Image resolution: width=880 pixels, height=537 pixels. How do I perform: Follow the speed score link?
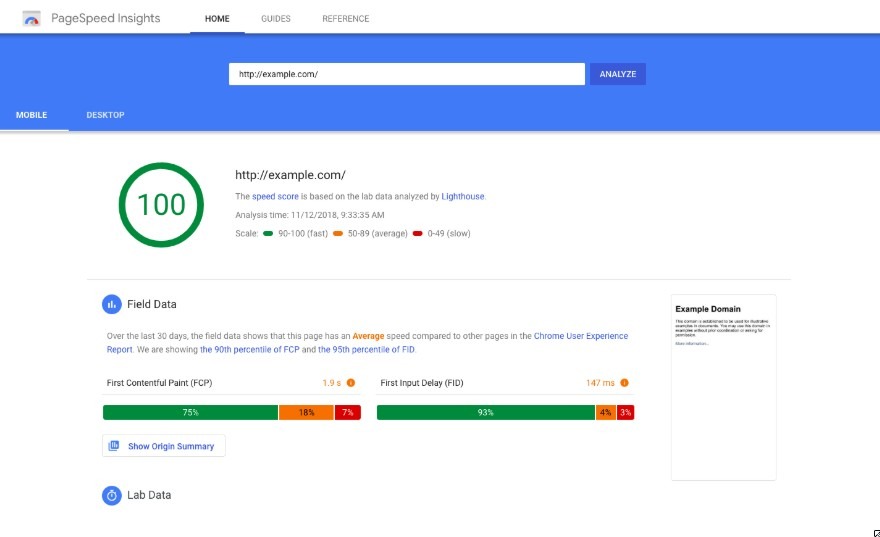[x=275, y=196]
